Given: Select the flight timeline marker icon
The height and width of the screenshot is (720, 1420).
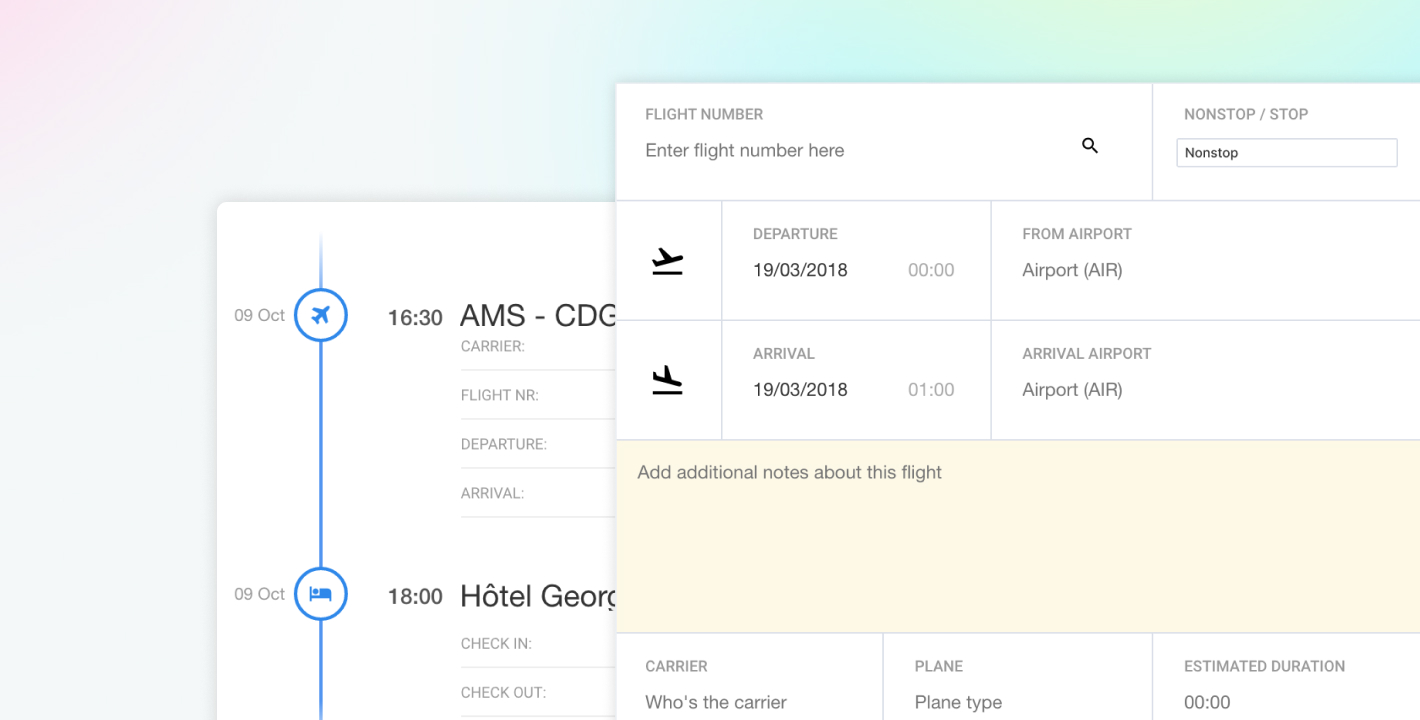Looking at the screenshot, I should pos(320,315).
